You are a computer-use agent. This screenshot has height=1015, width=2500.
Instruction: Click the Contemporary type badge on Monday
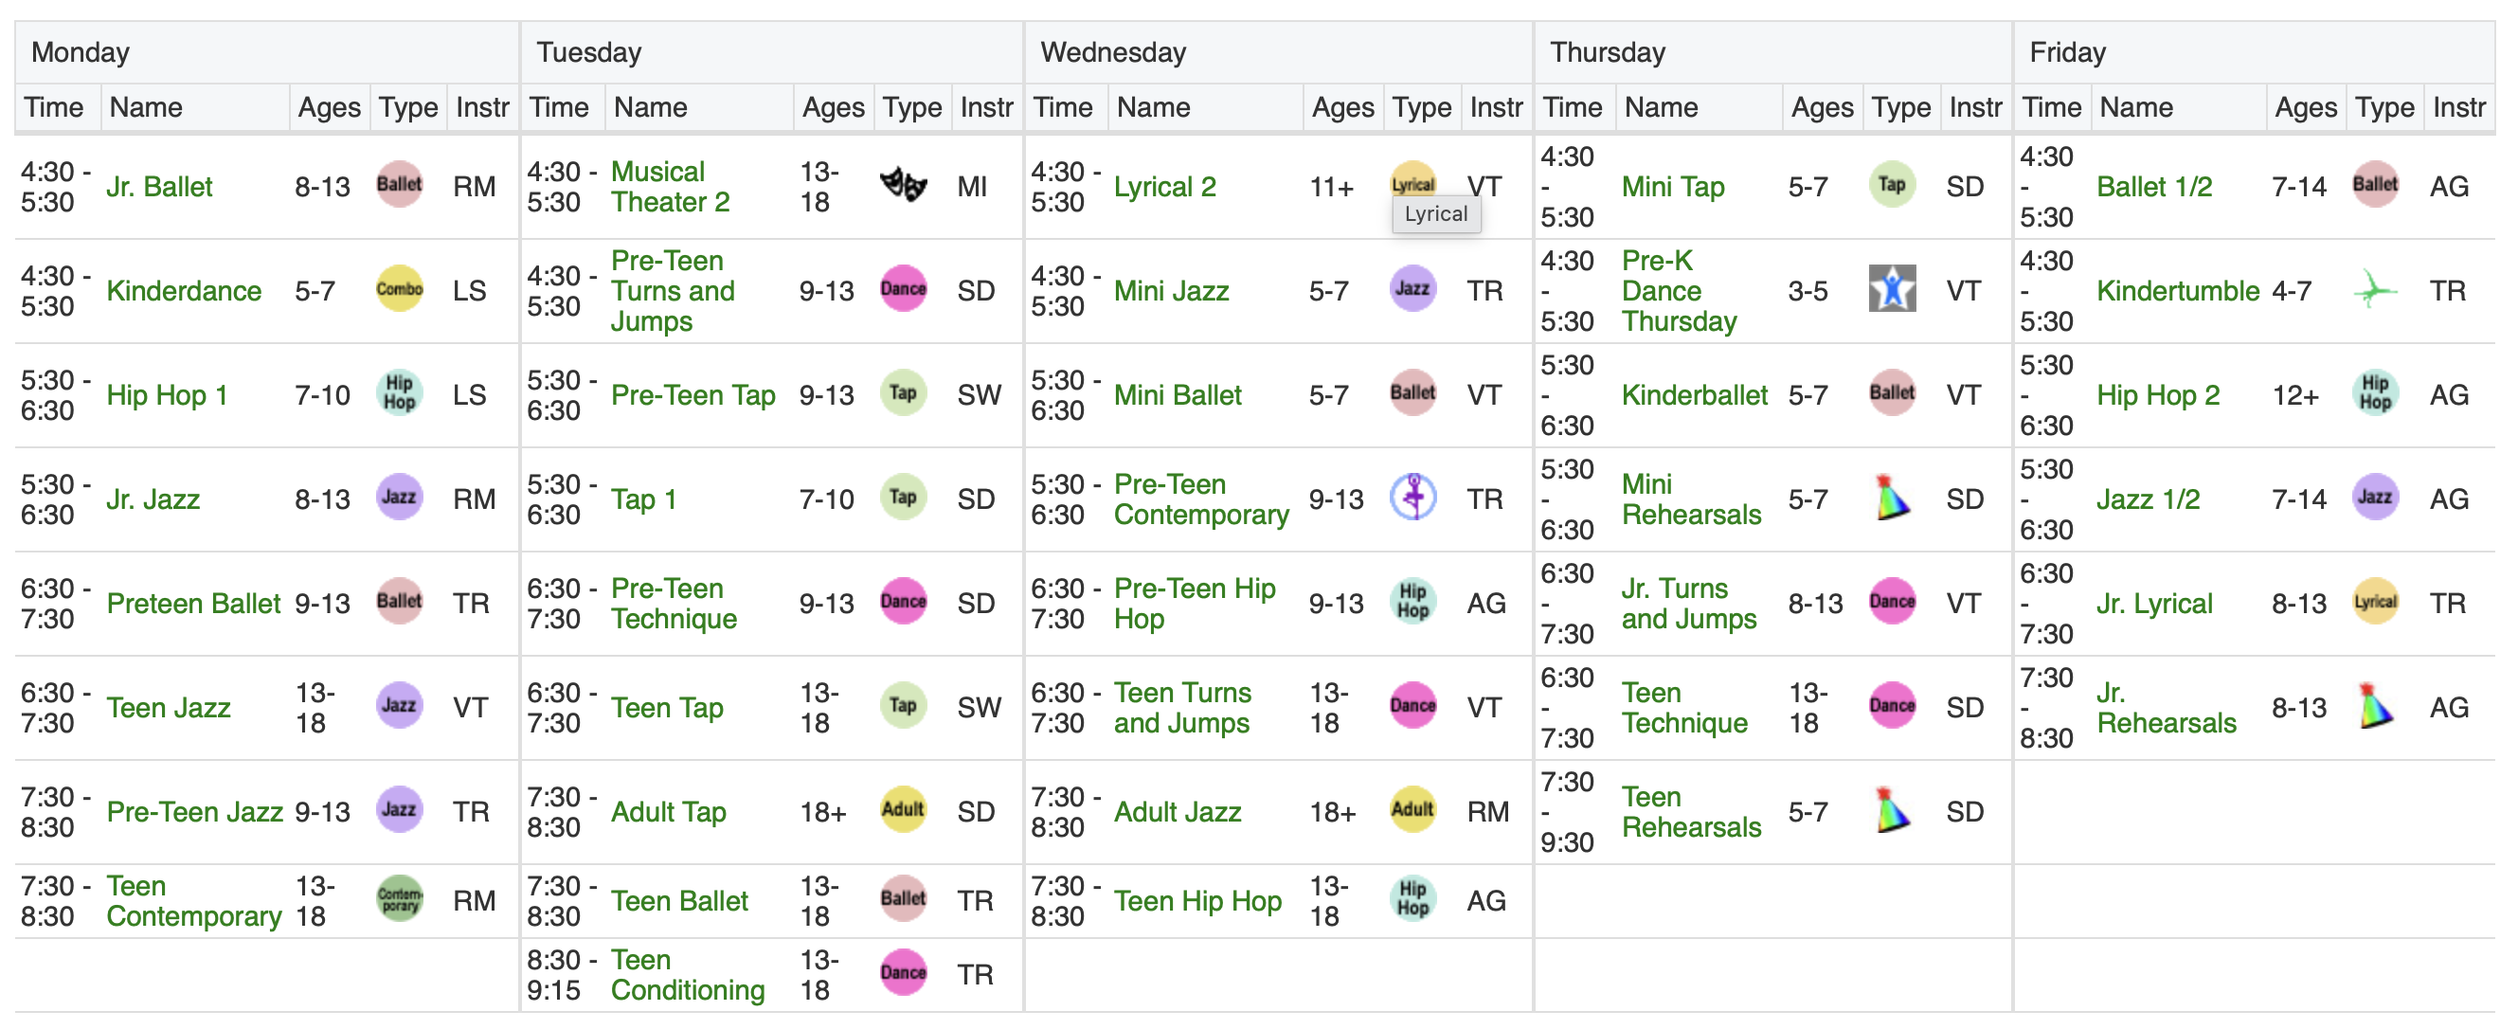click(399, 898)
